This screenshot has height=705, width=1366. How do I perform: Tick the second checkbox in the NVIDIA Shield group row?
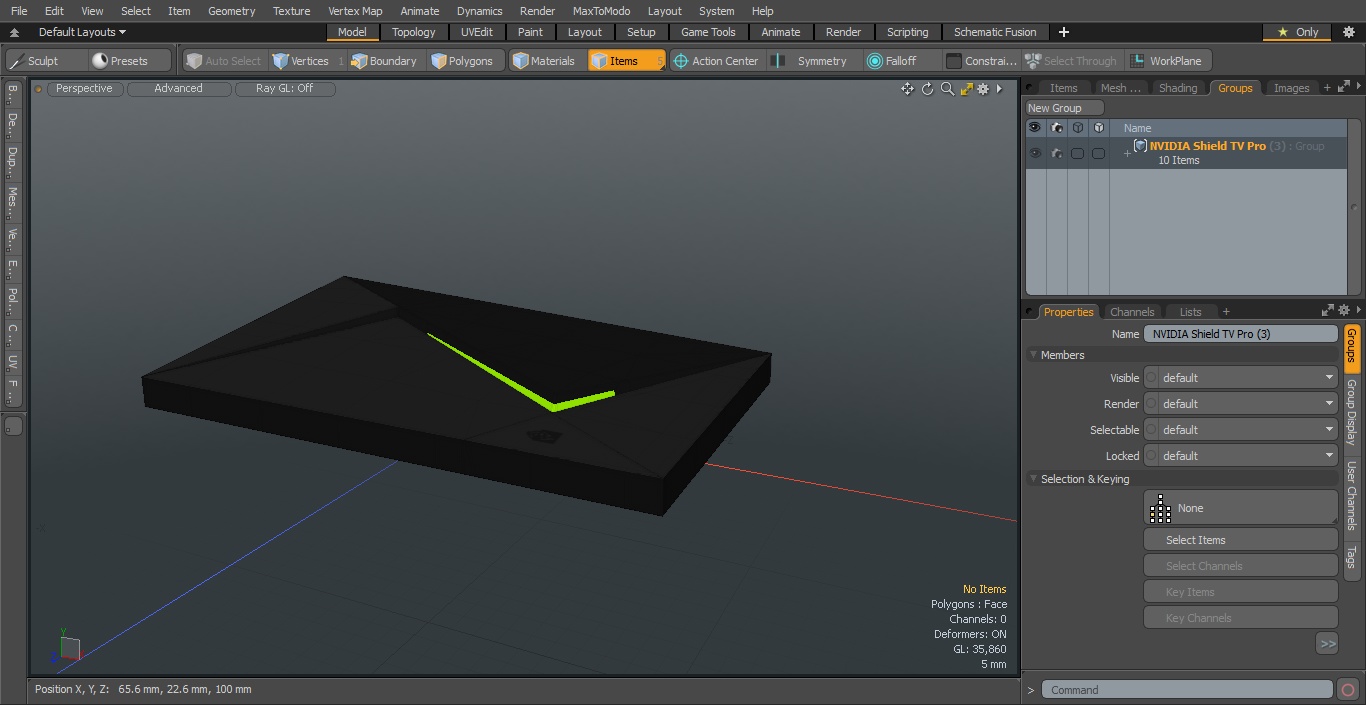(x=1098, y=153)
